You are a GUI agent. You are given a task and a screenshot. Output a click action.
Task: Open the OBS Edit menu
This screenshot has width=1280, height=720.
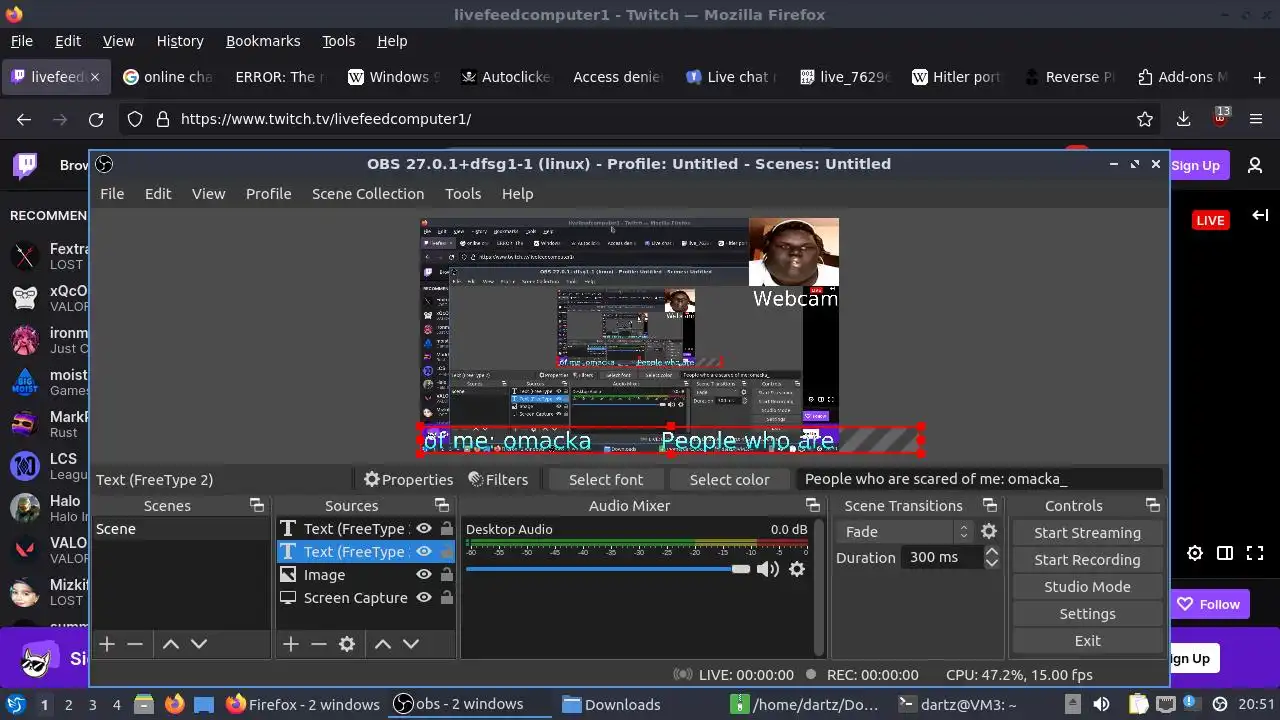click(x=158, y=194)
